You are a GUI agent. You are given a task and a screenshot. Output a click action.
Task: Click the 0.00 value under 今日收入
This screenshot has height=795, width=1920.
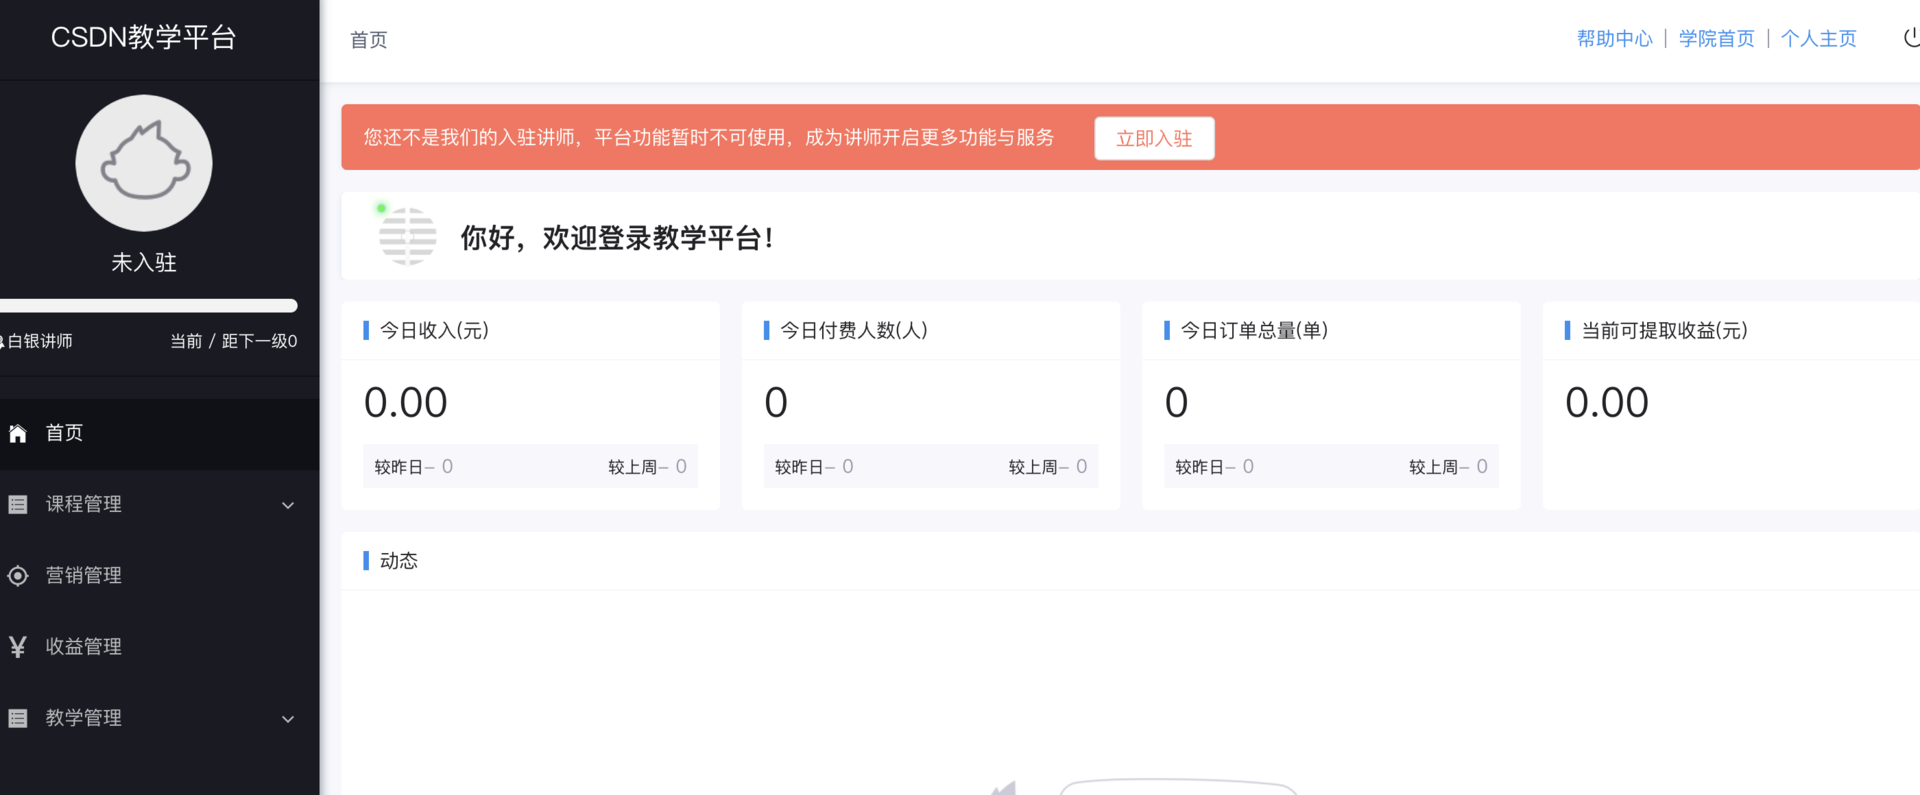click(x=405, y=403)
